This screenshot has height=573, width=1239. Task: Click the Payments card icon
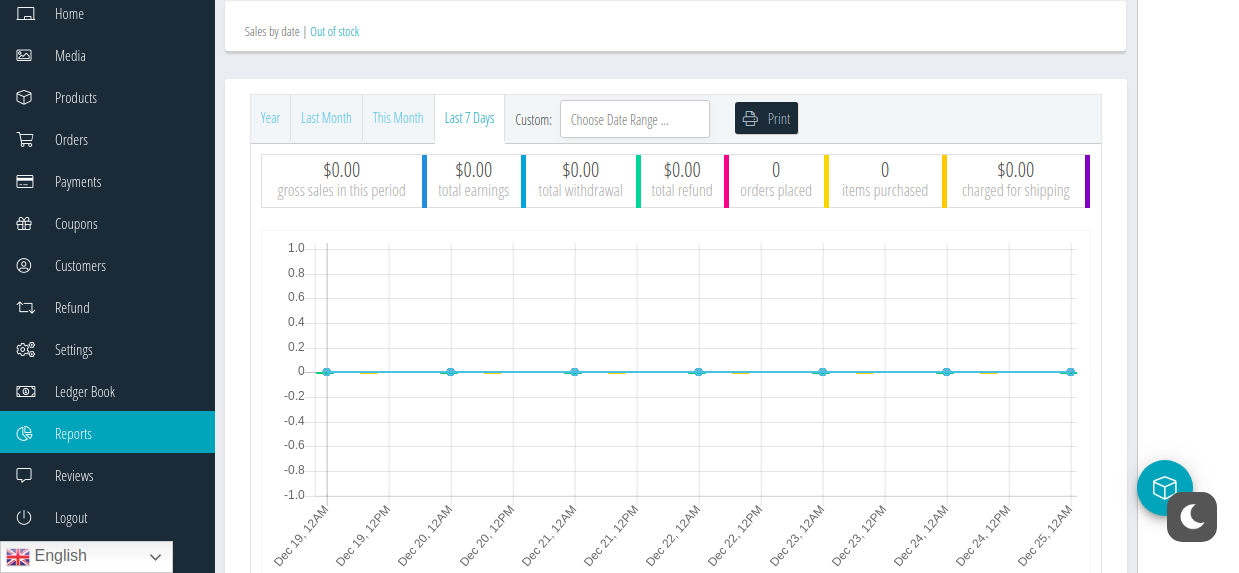25,182
